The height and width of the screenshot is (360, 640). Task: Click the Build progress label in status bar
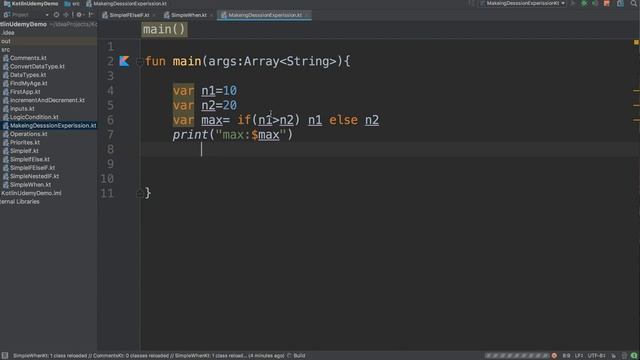tap(299, 356)
